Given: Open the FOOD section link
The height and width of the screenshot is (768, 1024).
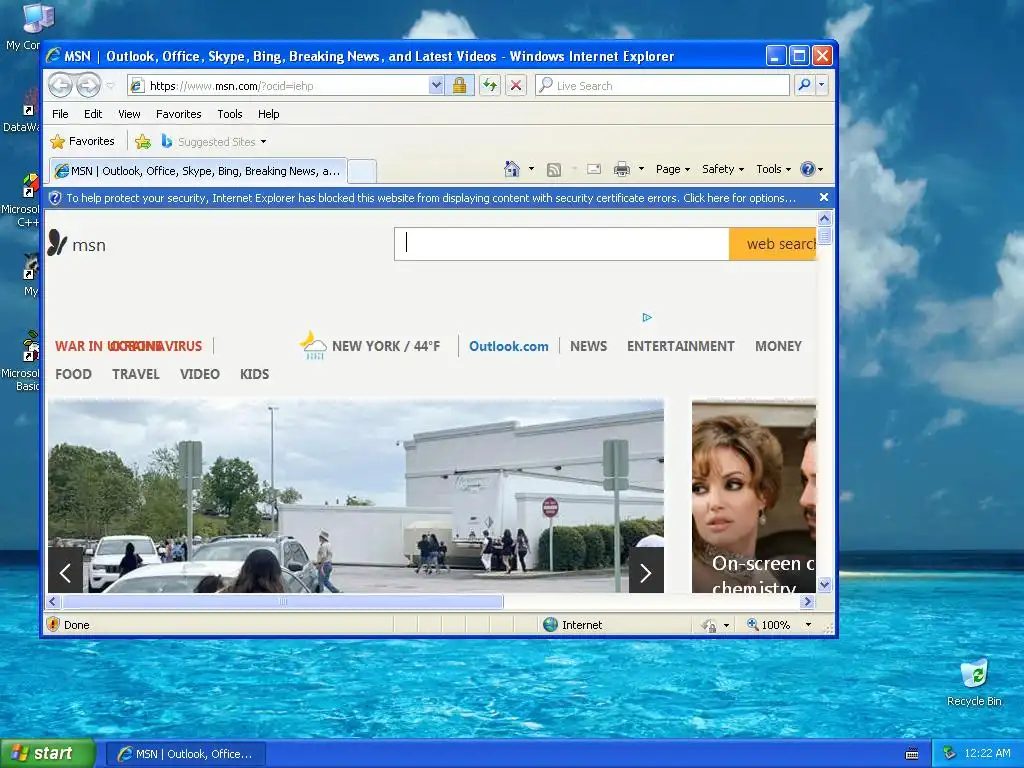Looking at the screenshot, I should (x=73, y=374).
